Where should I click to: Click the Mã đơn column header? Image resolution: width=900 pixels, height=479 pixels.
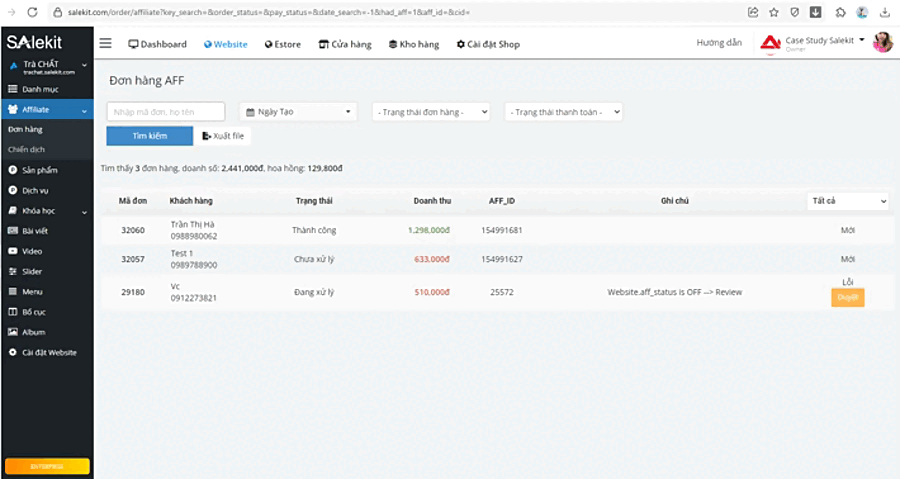(133, 201)
